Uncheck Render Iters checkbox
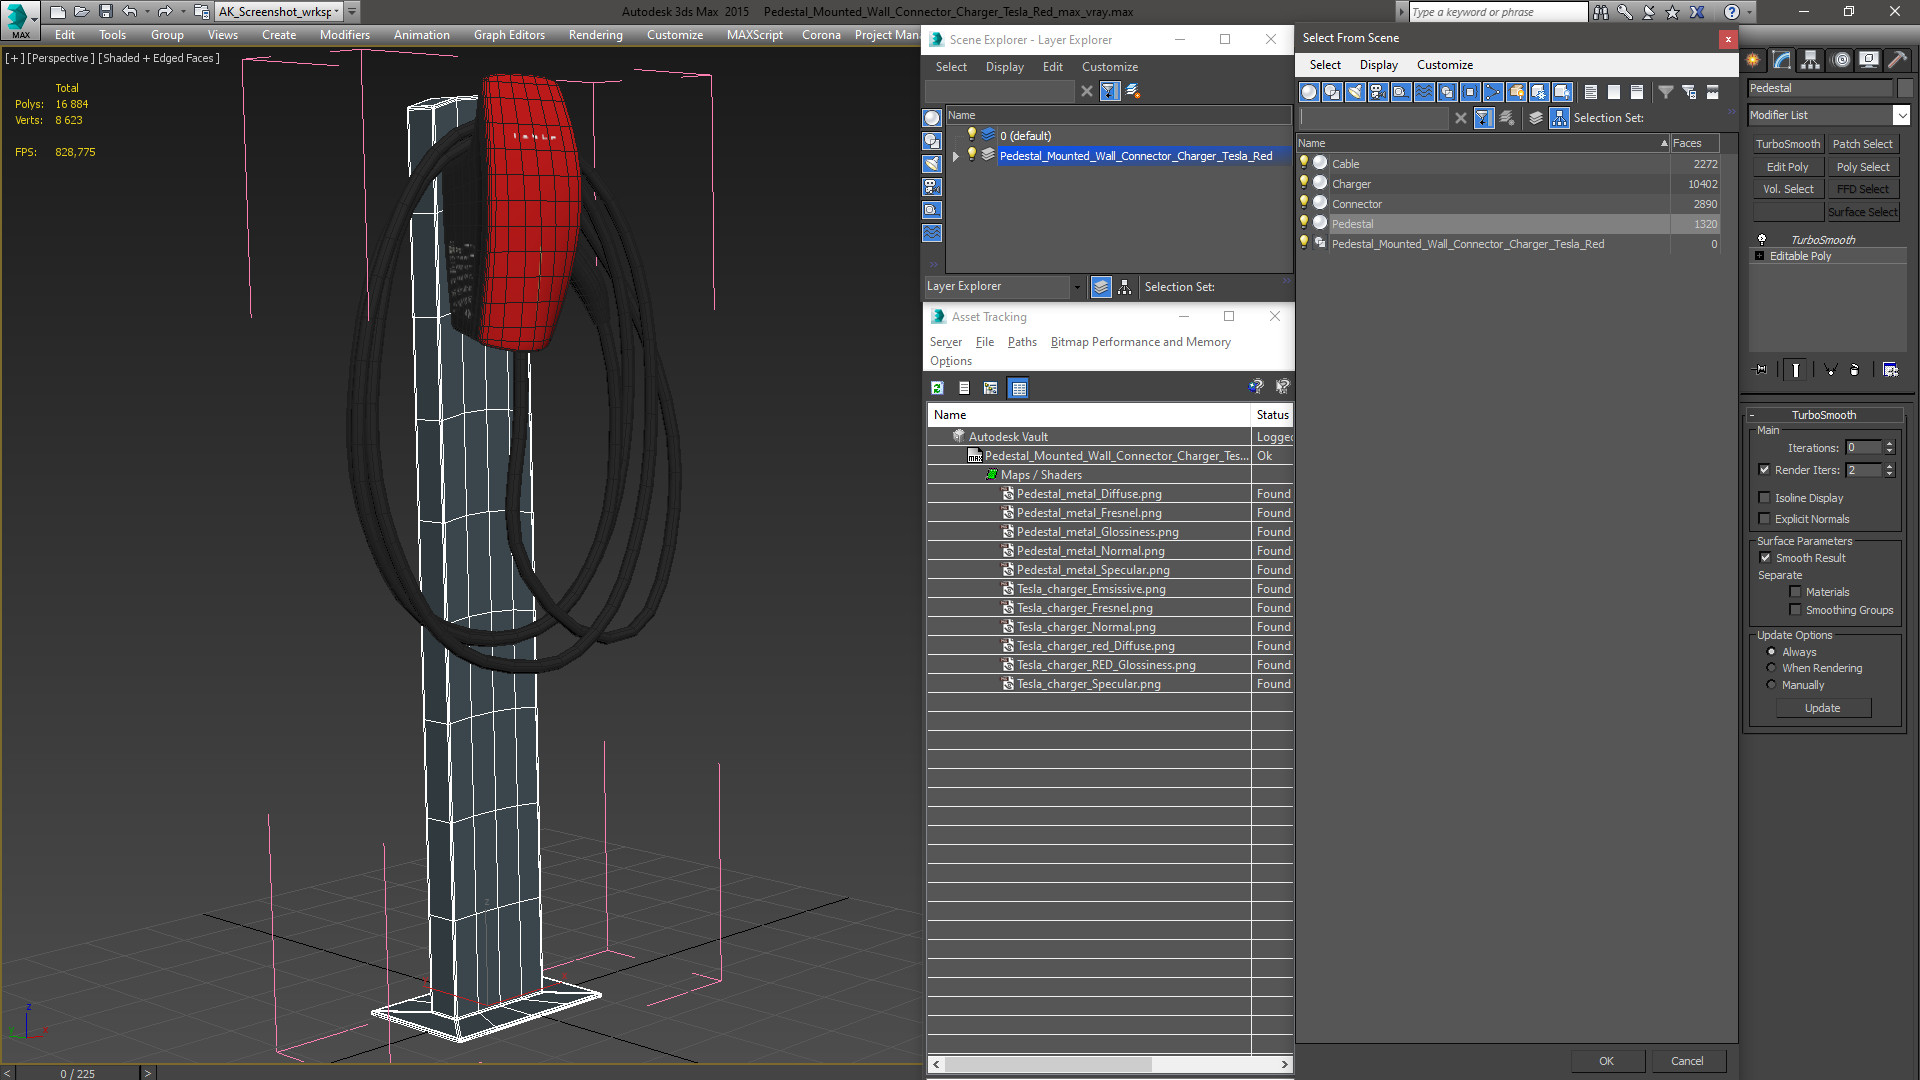The width and height of the screenshot is (1920, 1080). pos(1764,470)
